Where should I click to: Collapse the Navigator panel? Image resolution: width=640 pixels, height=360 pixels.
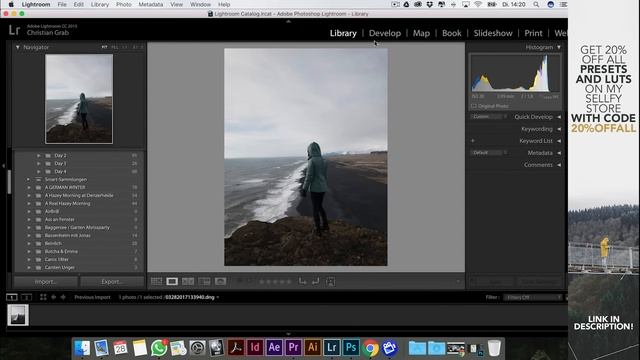pos(18,47)
